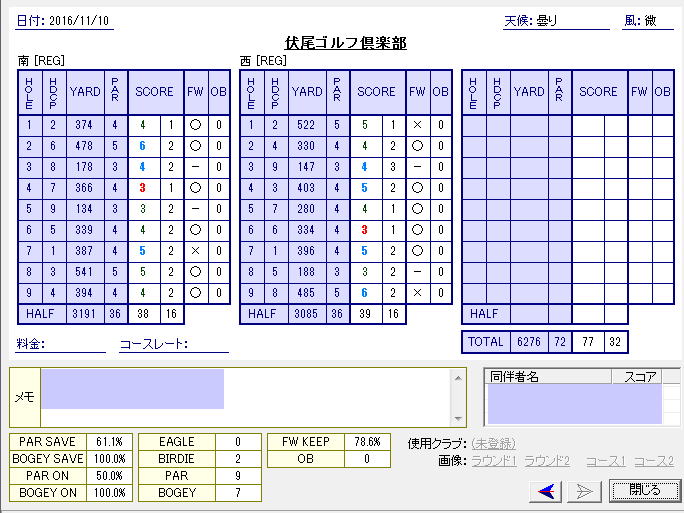Click the OB stat label in the summary

pyautogui.click(x=305, y=459)
